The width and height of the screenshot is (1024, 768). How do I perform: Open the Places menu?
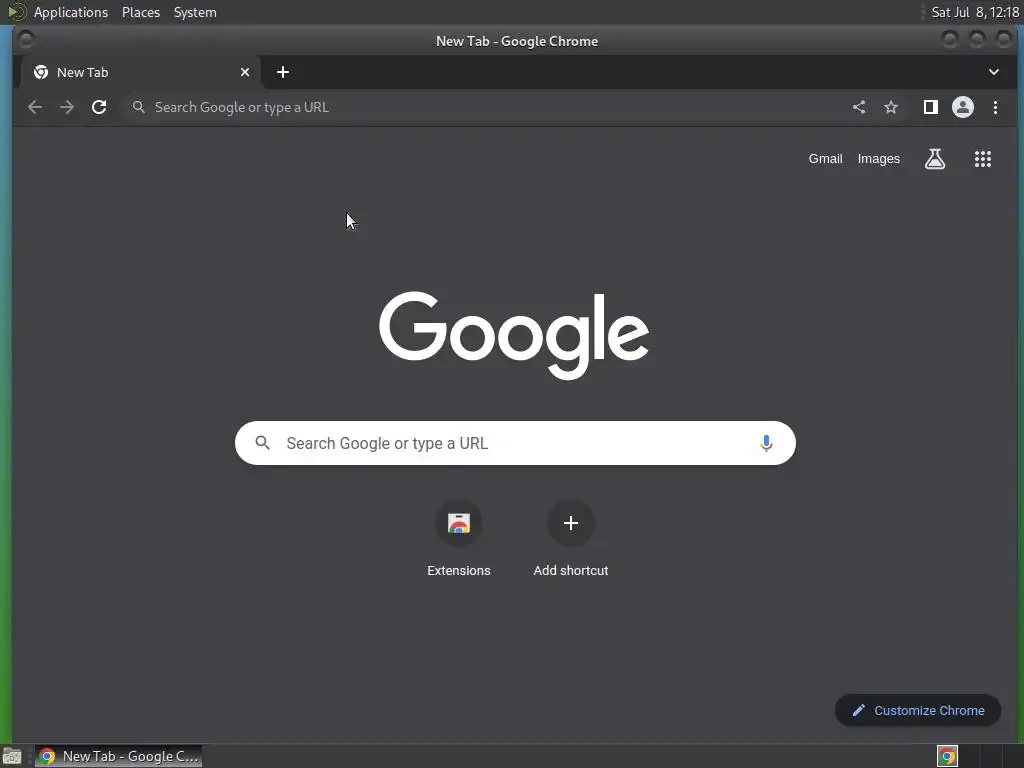141,12
